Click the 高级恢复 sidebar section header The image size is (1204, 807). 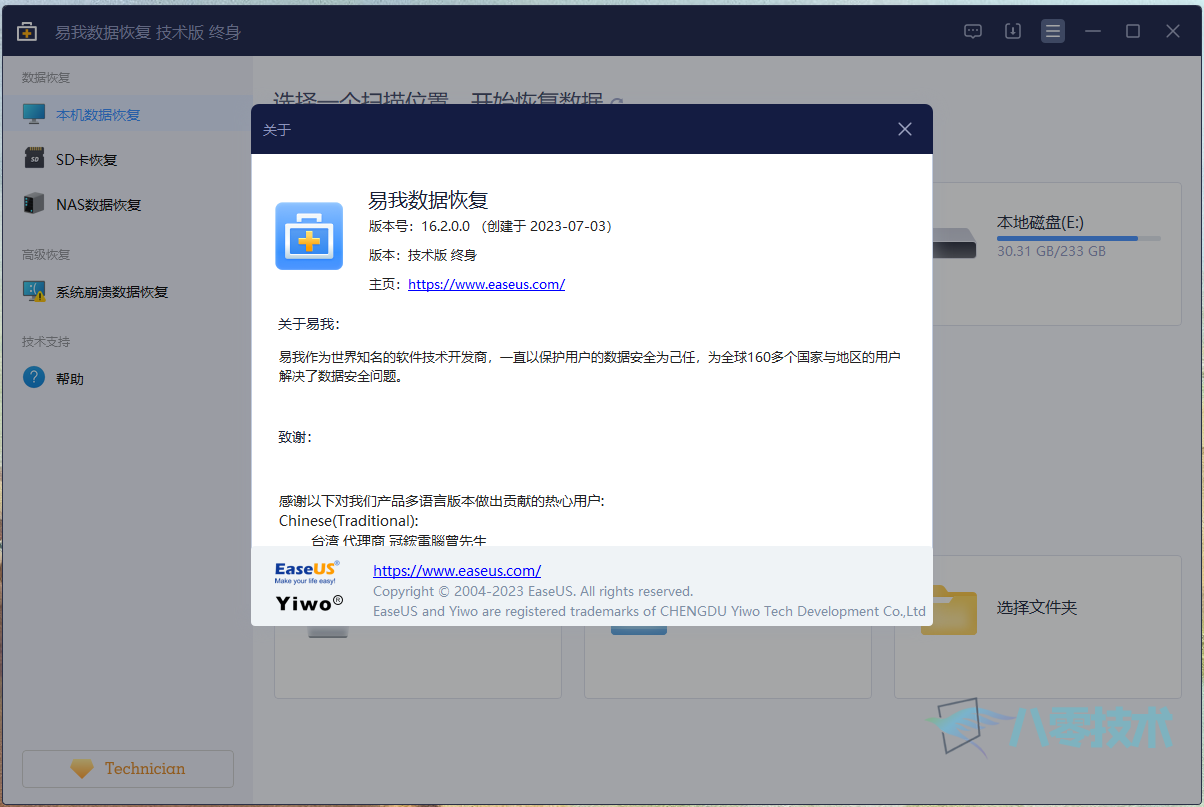click(x=46, y=255)
